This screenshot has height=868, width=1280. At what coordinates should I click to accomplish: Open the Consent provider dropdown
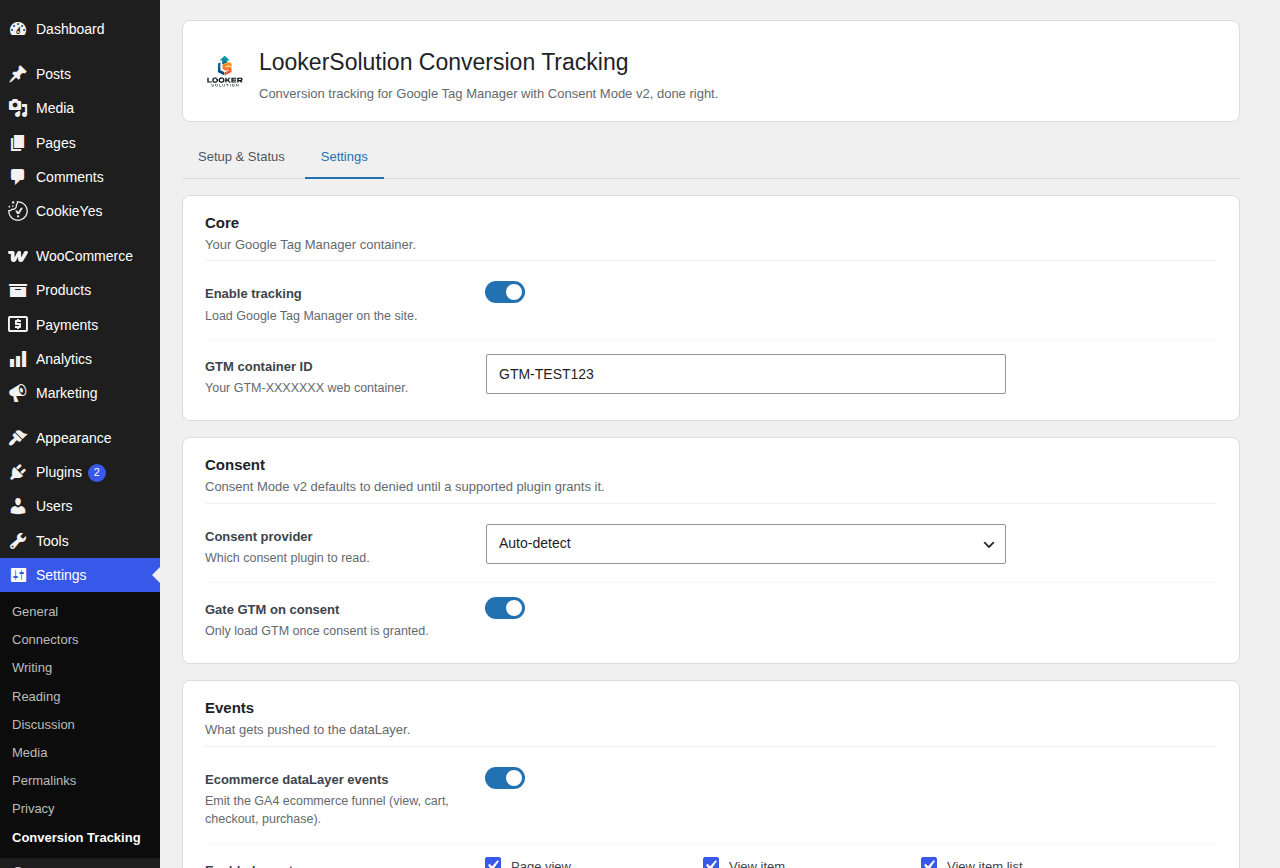pyautogui.click(x=746, y=544)
